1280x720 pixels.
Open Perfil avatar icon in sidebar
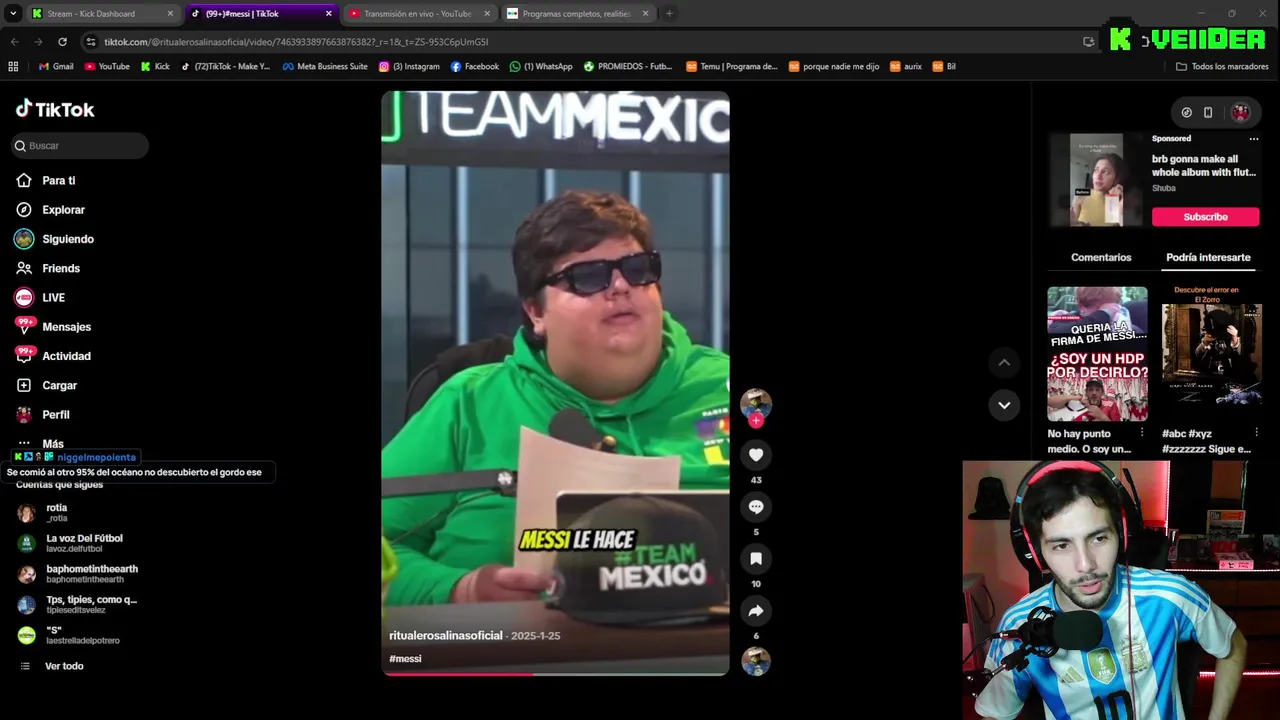(x=24, y=414)
